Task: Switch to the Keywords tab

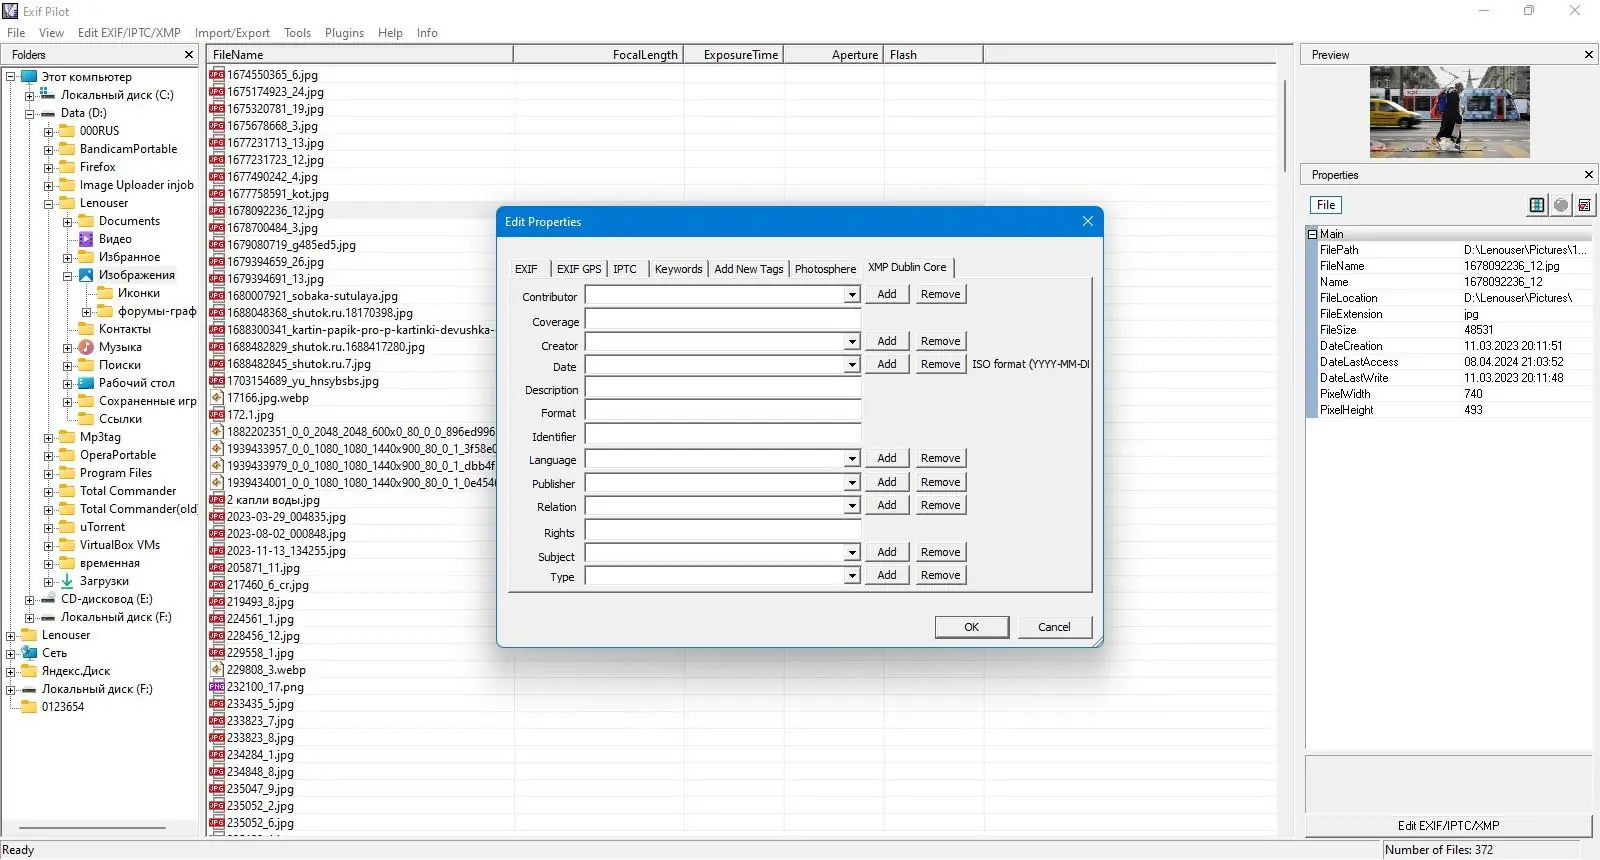Action: click(x=678, y=269)
